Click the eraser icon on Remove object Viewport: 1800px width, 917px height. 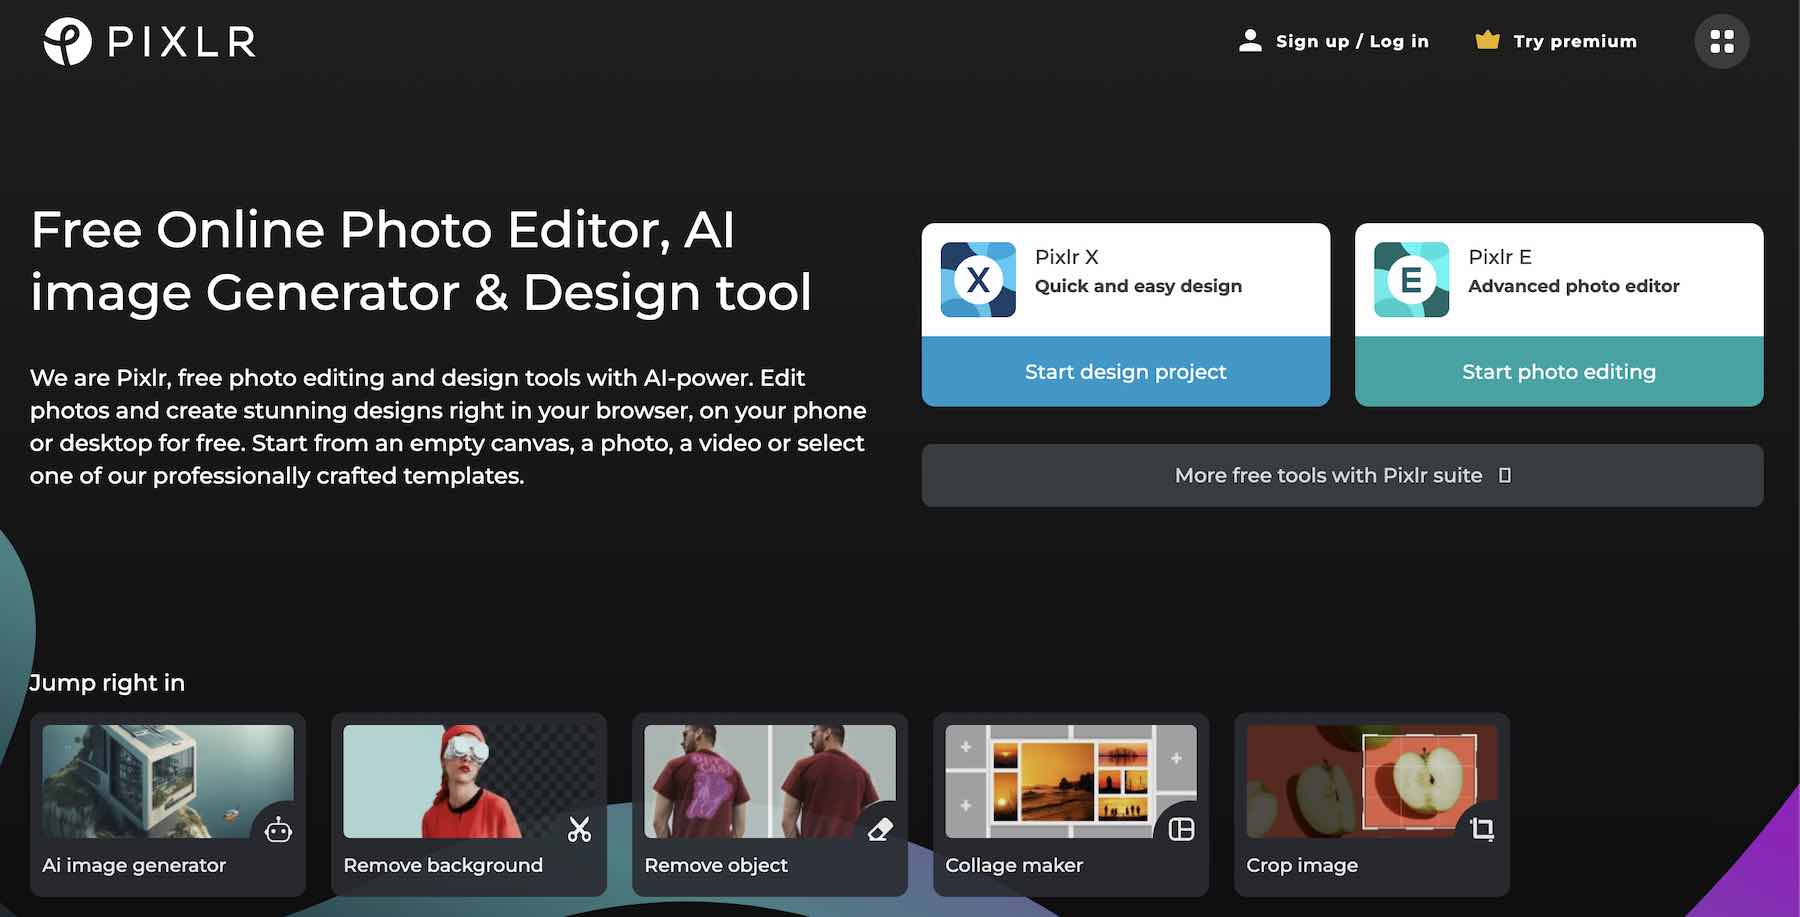click(x=881, y=828)
